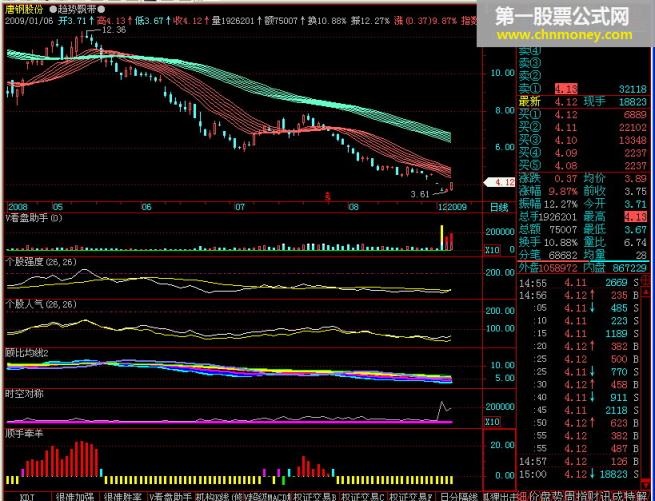
Task: Select the 价 tab under the tick list
Action: [x=534, y=496]
